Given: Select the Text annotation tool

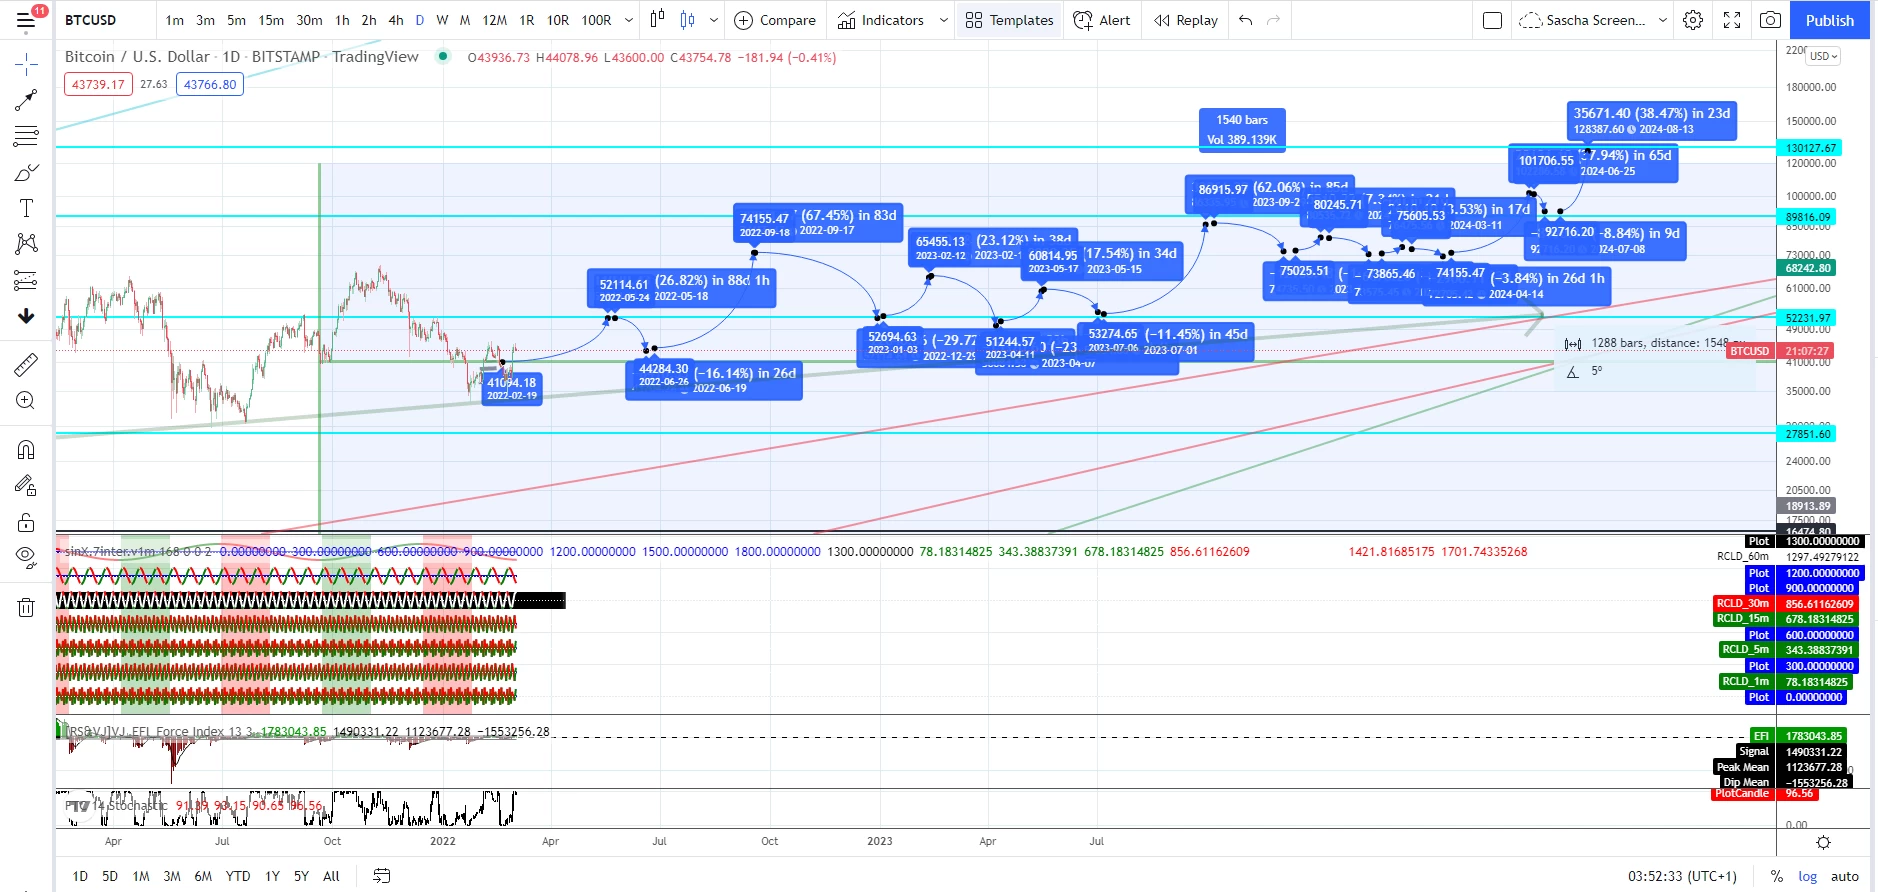Looking at the screenshot, I should pos(26,208).
